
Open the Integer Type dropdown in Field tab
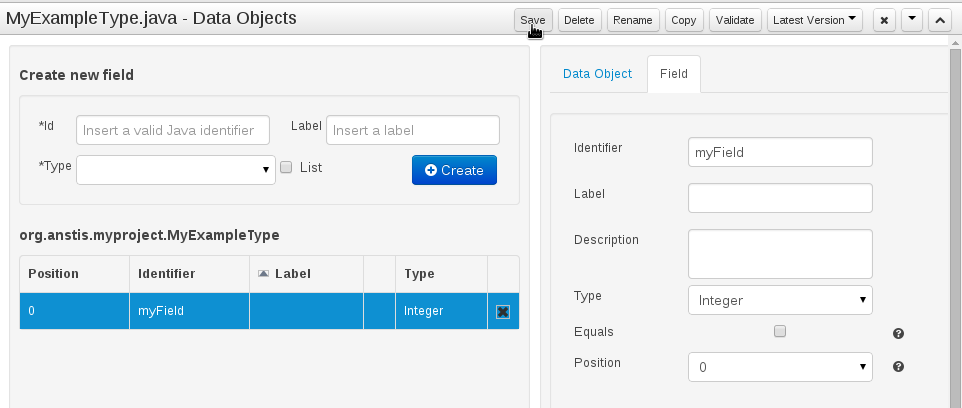(x=780, y=300)
